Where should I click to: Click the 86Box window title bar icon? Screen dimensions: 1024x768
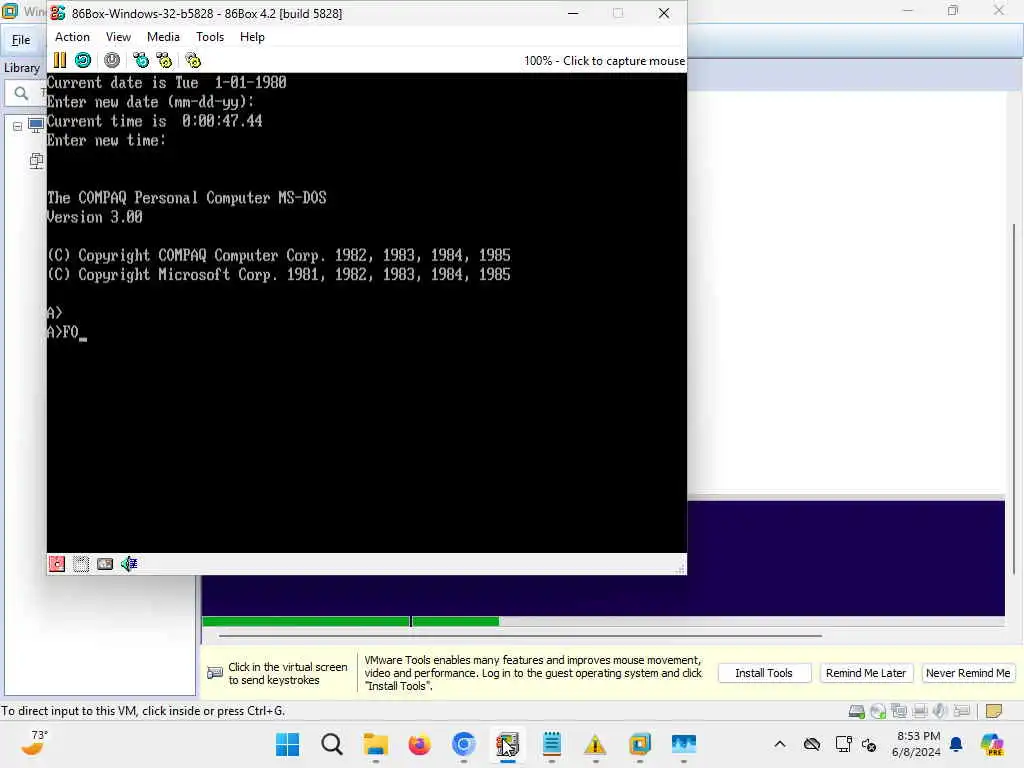click(58, 13)
